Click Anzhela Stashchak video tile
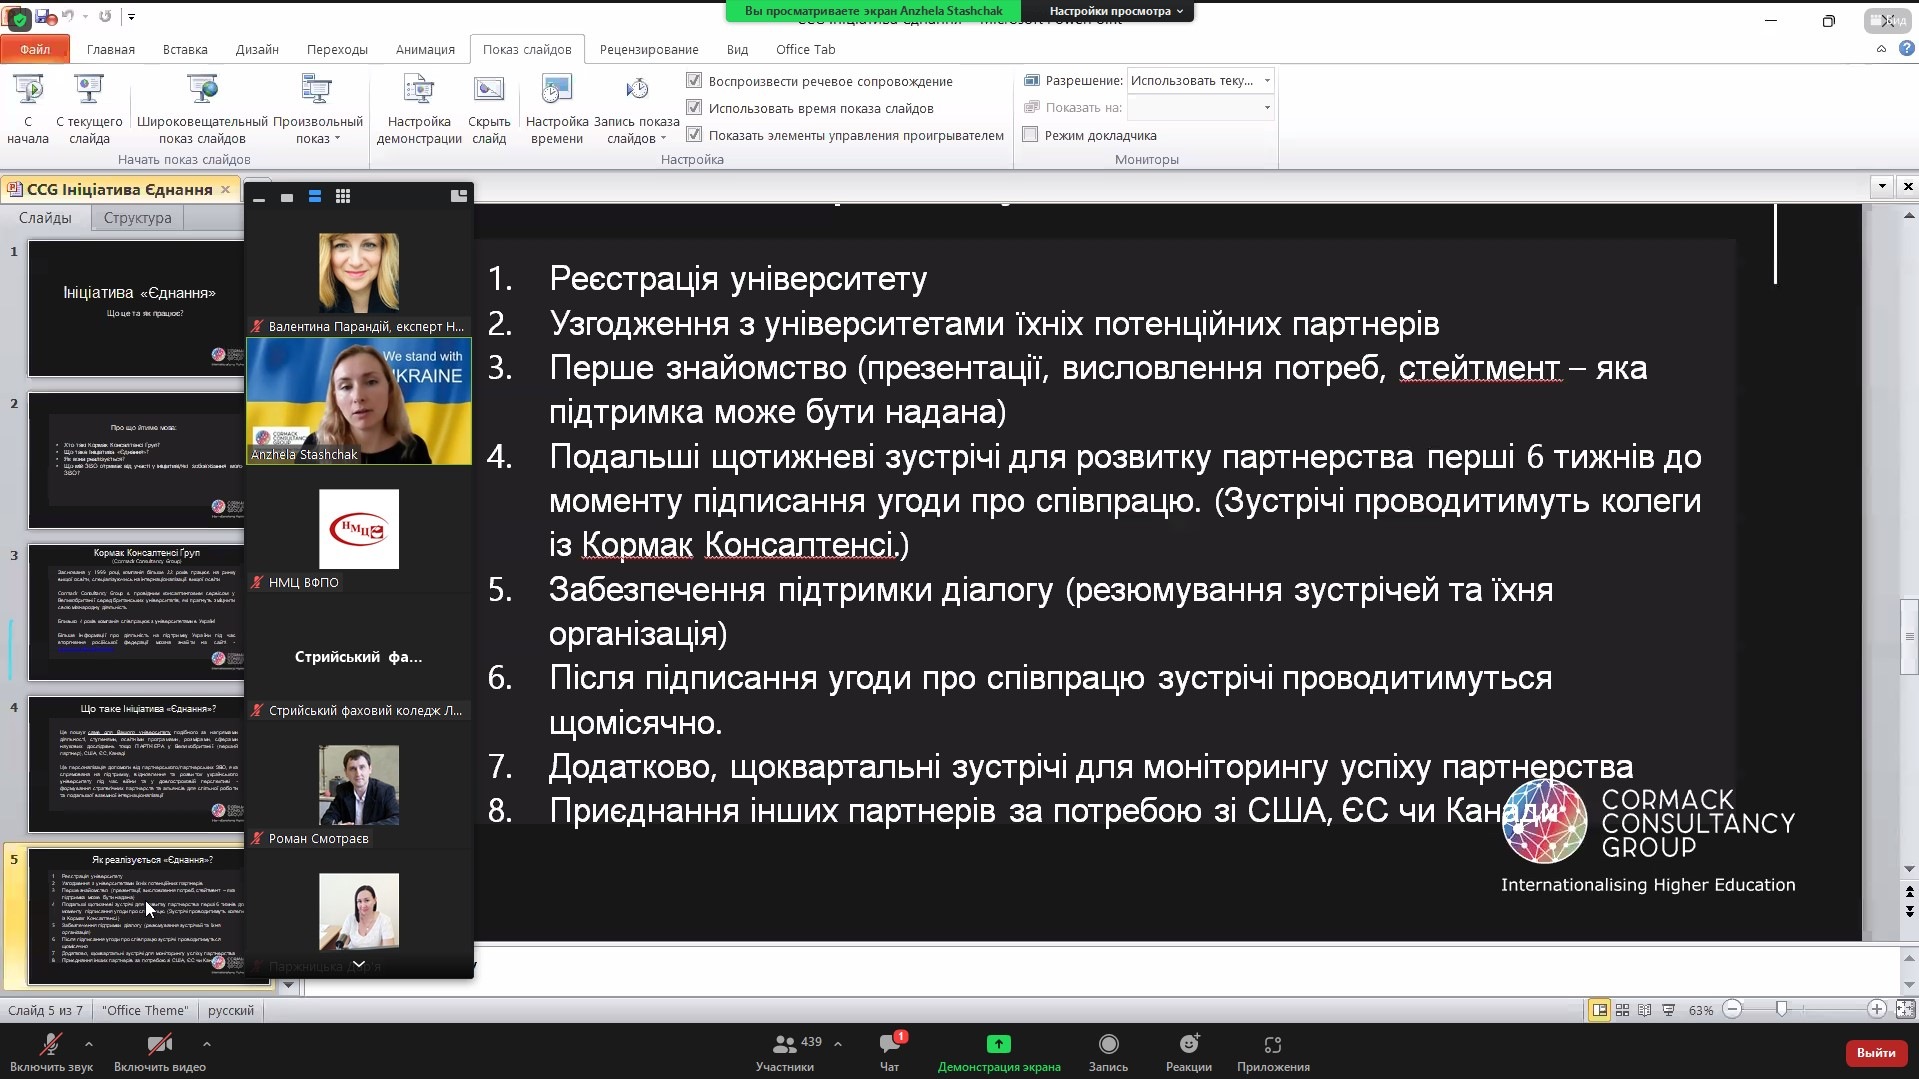This screenshot has width=1919, height=1079. [359, 401]
